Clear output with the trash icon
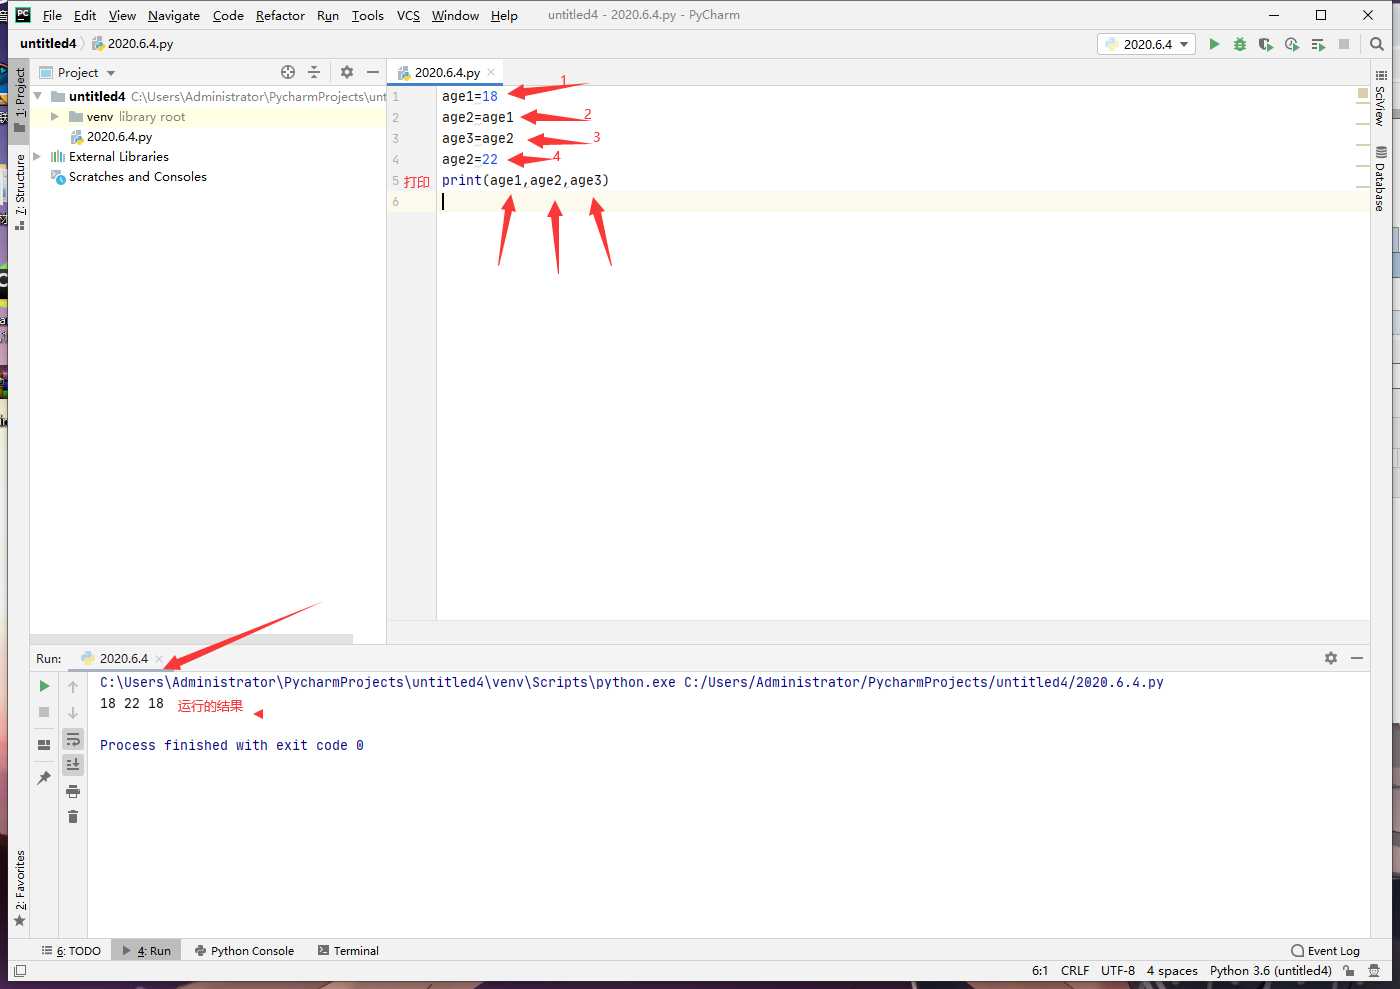 (73, 817)
